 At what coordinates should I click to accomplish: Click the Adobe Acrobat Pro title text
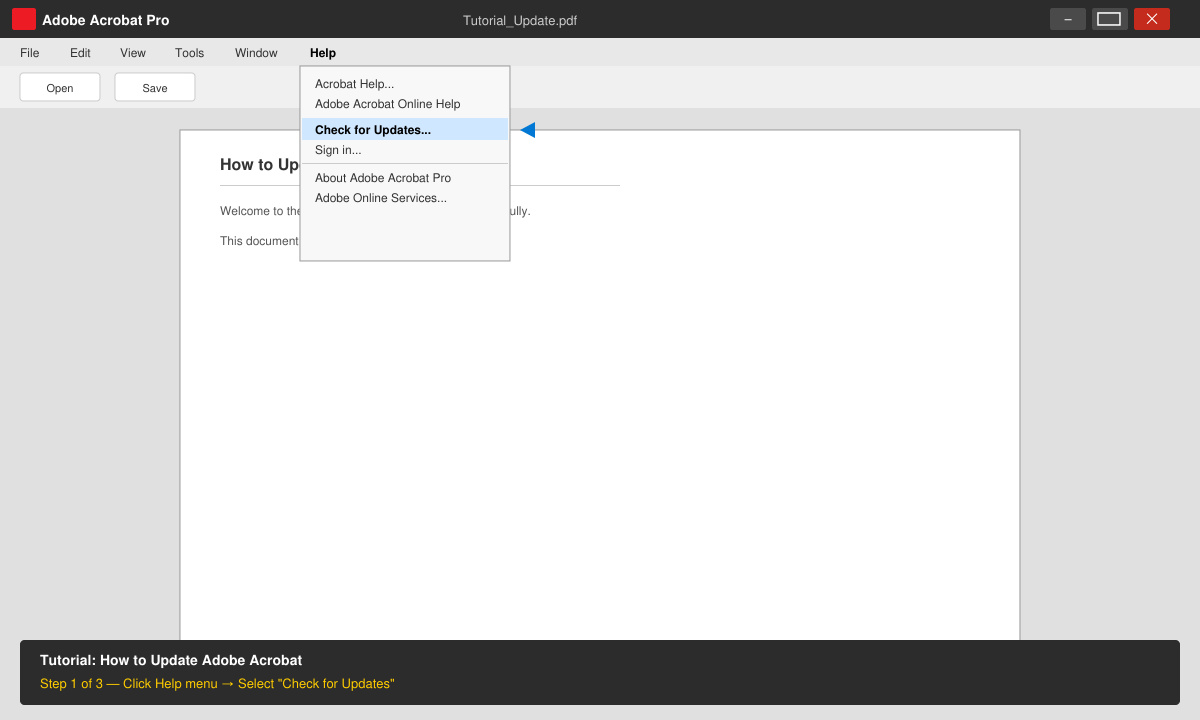(106, 20)
